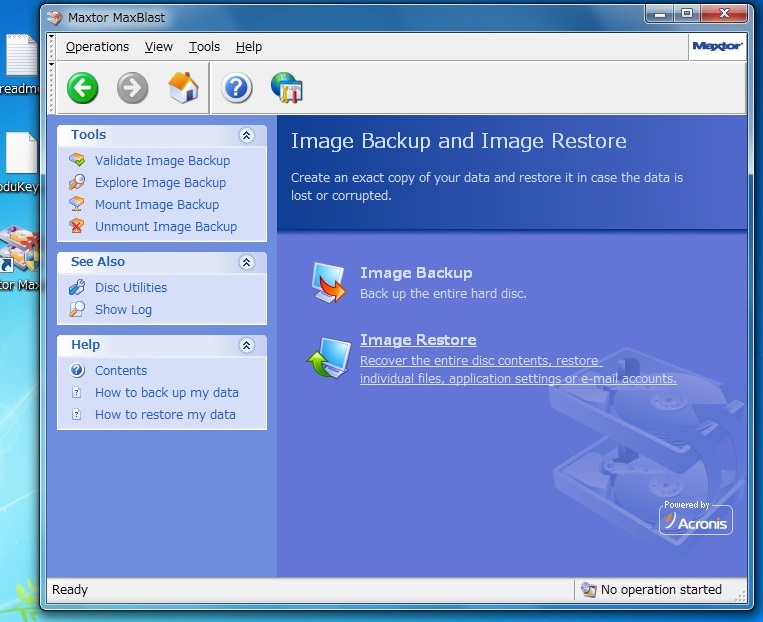The height and width of the screenshot is (622, 763).
Task: Collapse the Tools panel section
Action: point(246,135)
